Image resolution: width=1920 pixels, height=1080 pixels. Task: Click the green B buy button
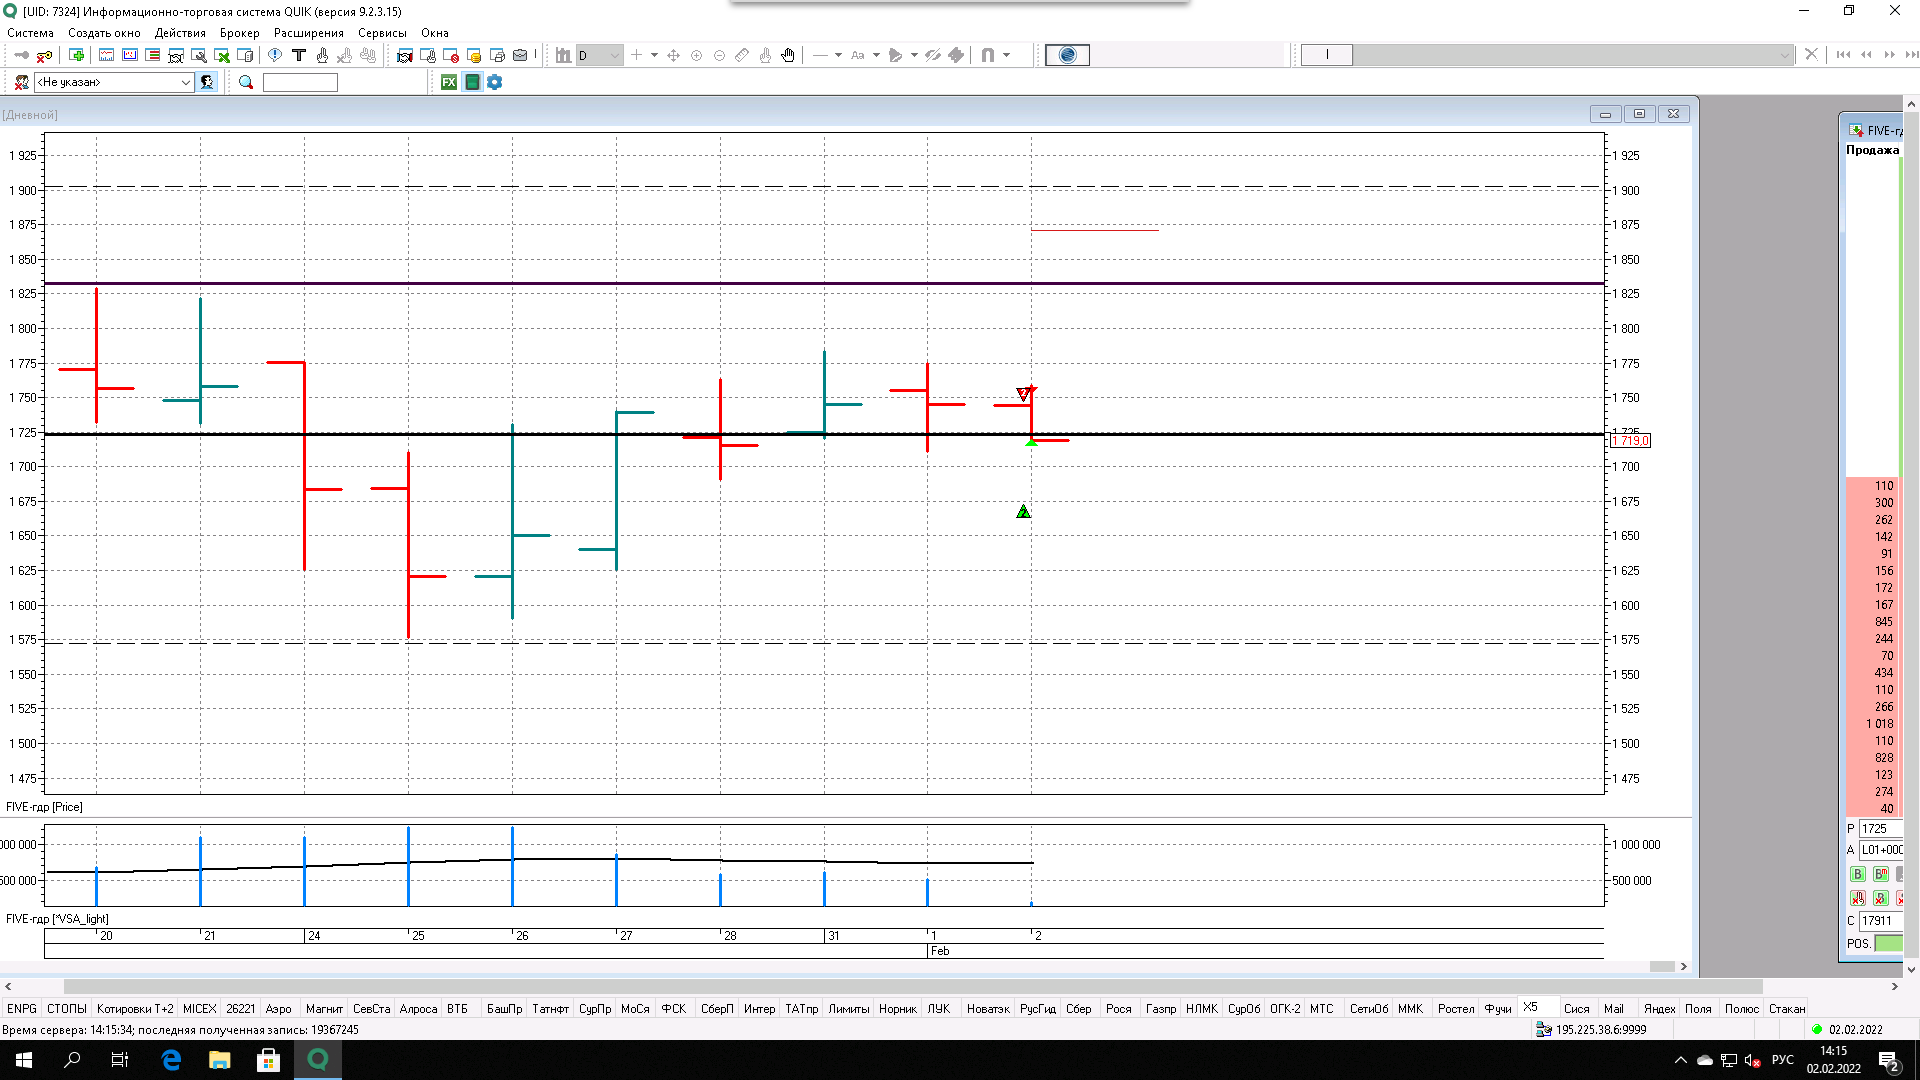click(1858, 874)
